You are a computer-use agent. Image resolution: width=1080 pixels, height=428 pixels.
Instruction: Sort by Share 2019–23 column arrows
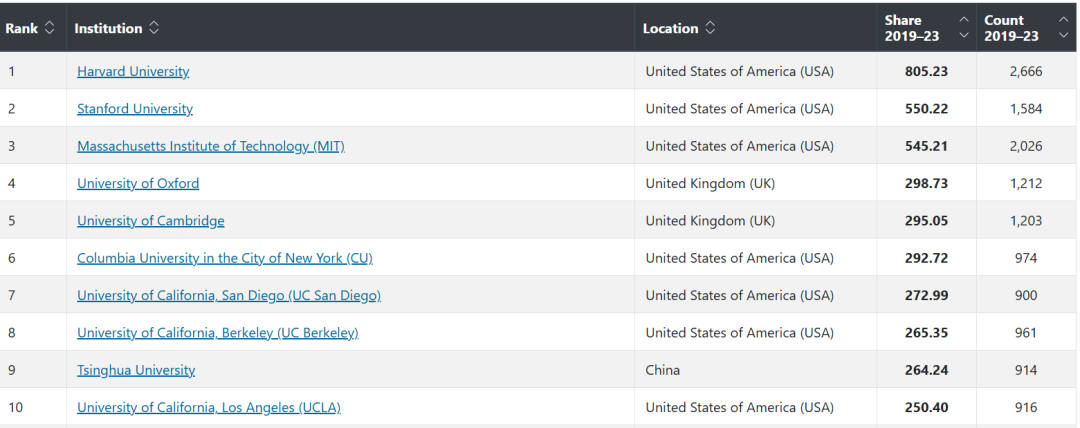[x=964, y=28]
